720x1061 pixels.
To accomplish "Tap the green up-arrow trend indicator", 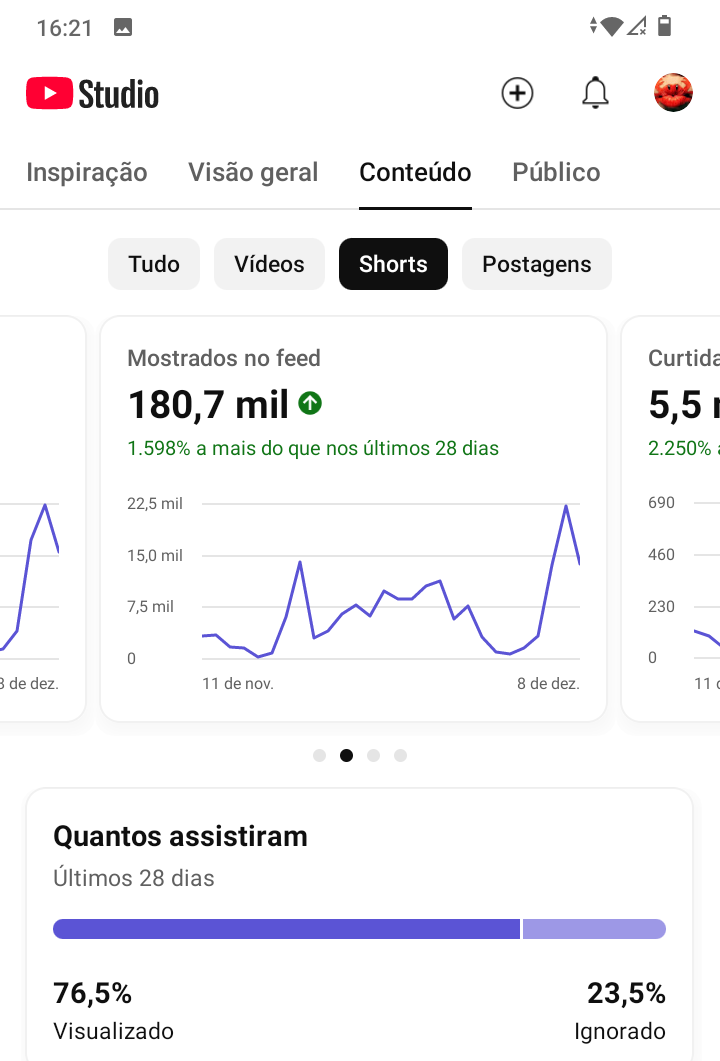I will pyautogui.click(x=310, y=403).
